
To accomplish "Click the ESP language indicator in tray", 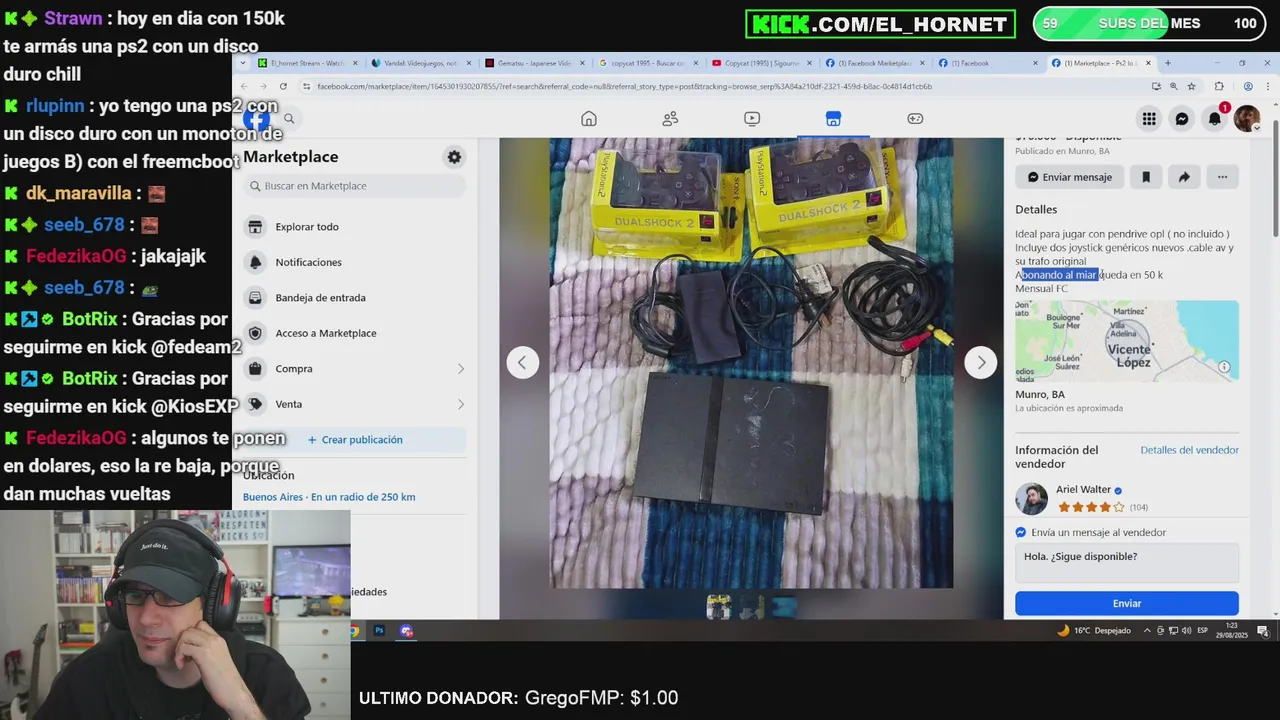I will [1203, 631].
